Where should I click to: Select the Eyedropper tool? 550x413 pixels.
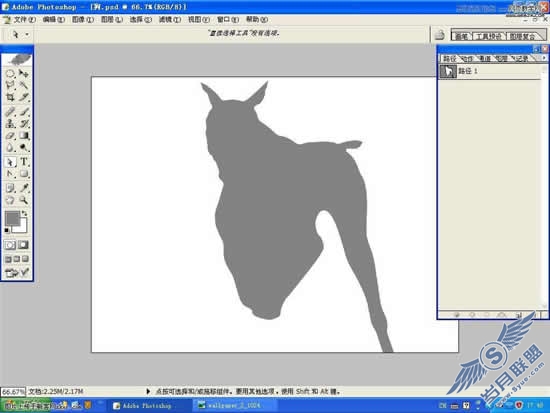(24, 188)
